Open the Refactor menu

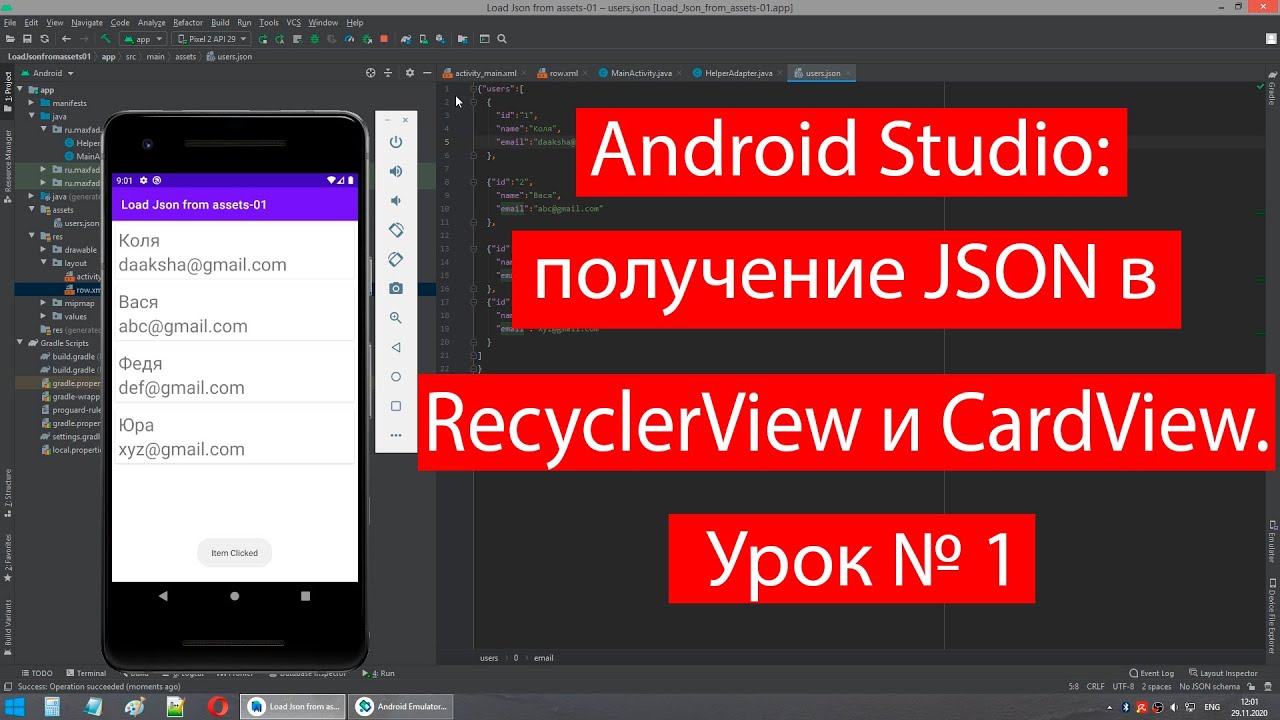click(188, 22)
